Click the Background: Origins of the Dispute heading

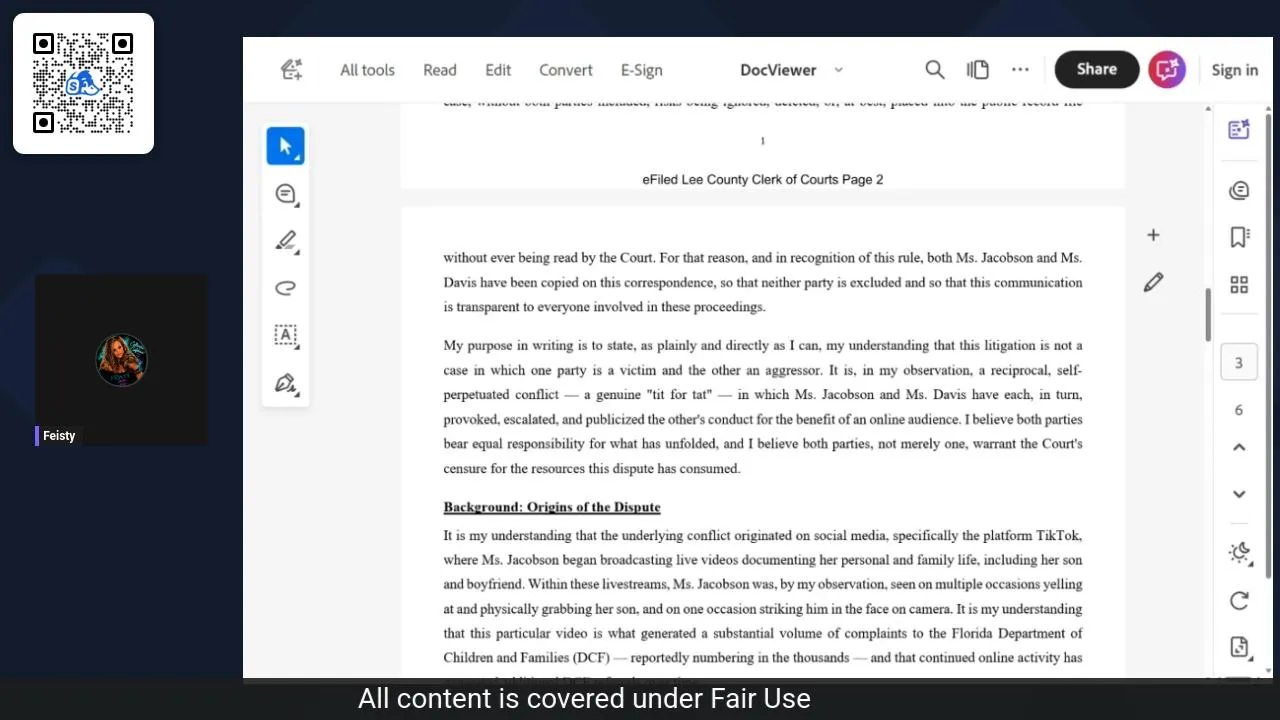point(552,507)
